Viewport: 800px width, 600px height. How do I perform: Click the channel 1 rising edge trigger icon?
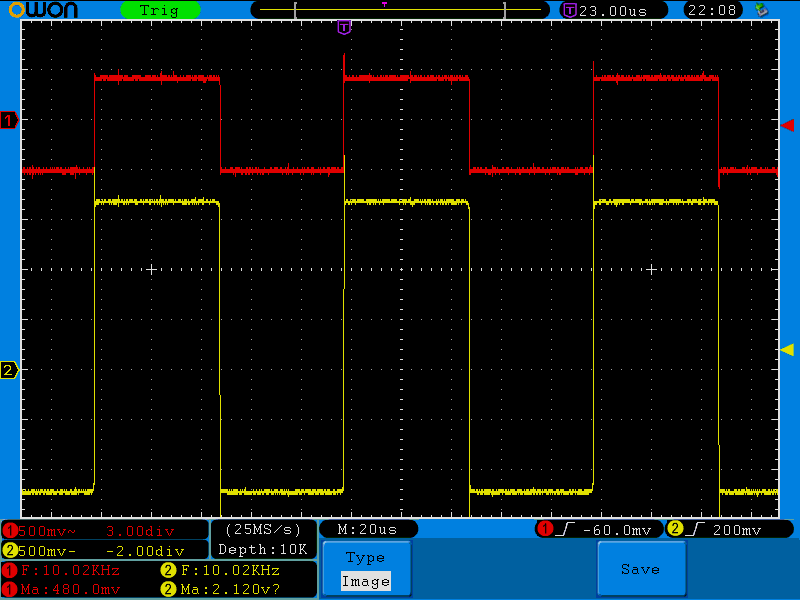(565, 530)
